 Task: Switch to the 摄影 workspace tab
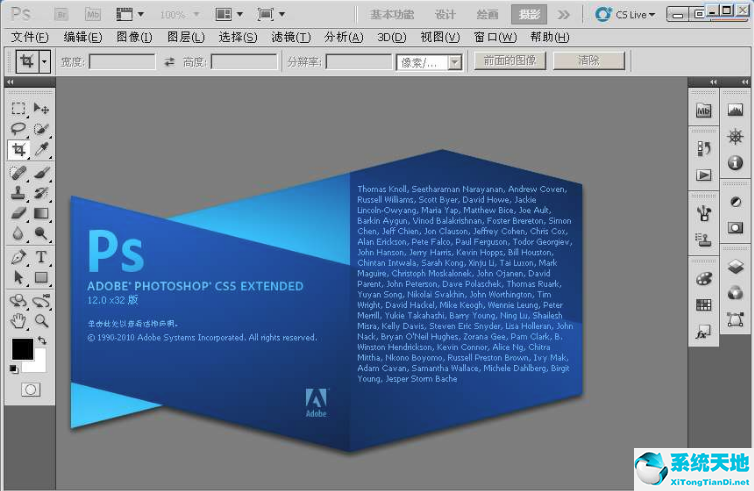(x=529, y=14)
